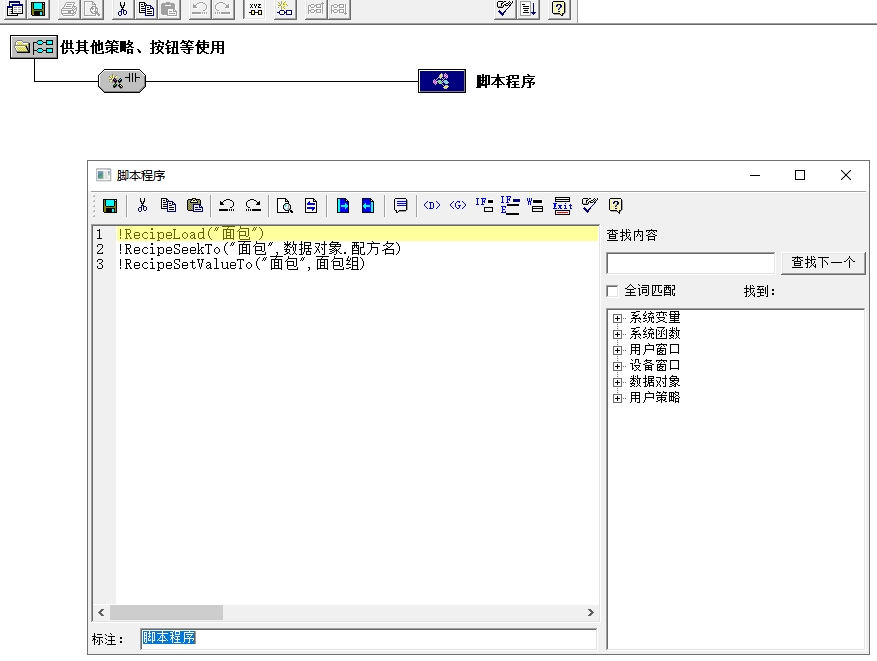This screenshot has height=661, width=877.
Task: Click the 查找内容 search input field
Action: 690,263
